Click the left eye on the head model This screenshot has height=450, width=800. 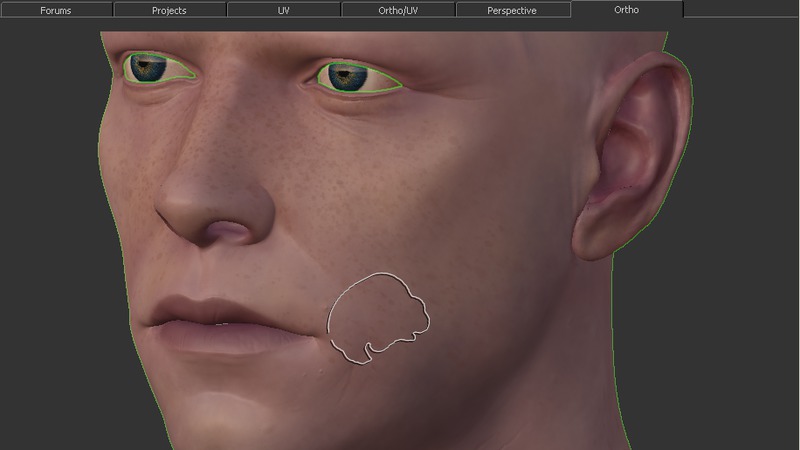pos(159,68)
